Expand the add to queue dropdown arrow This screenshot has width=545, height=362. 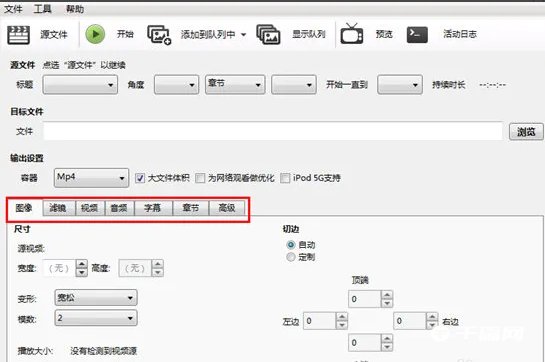[x=243, y=35]
